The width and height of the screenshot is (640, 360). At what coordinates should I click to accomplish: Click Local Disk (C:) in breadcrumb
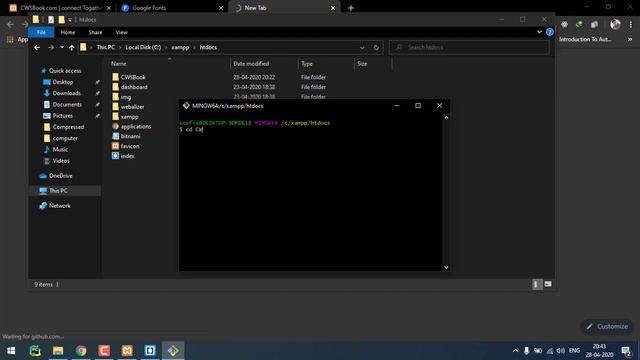pos(143,47)
